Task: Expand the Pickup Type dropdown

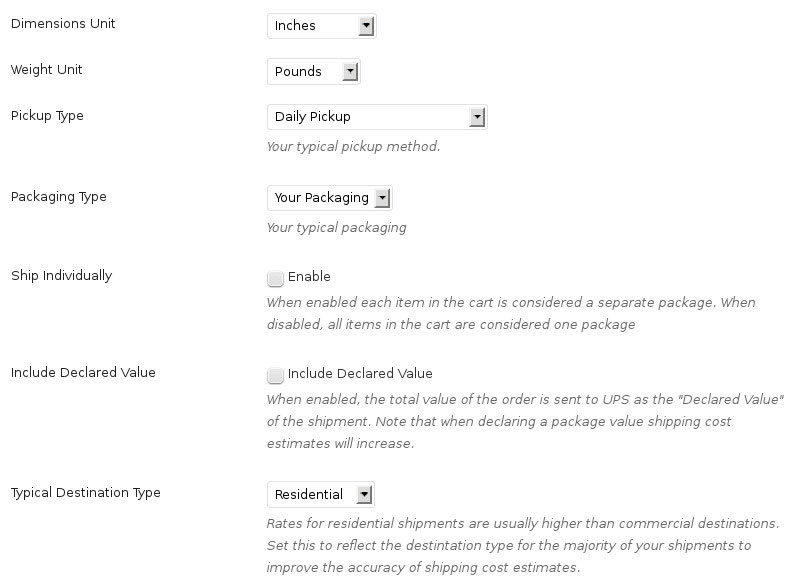Action: [x=376, y=117]
